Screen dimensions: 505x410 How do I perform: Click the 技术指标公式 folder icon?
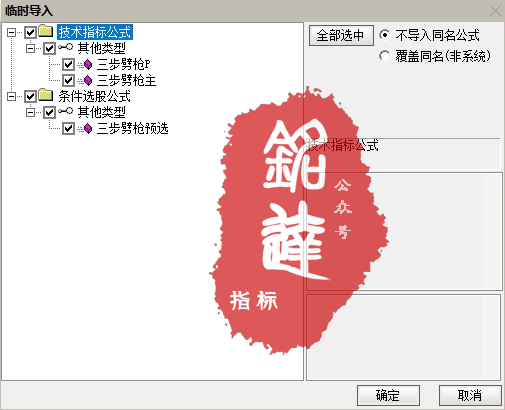click(46, 31)
